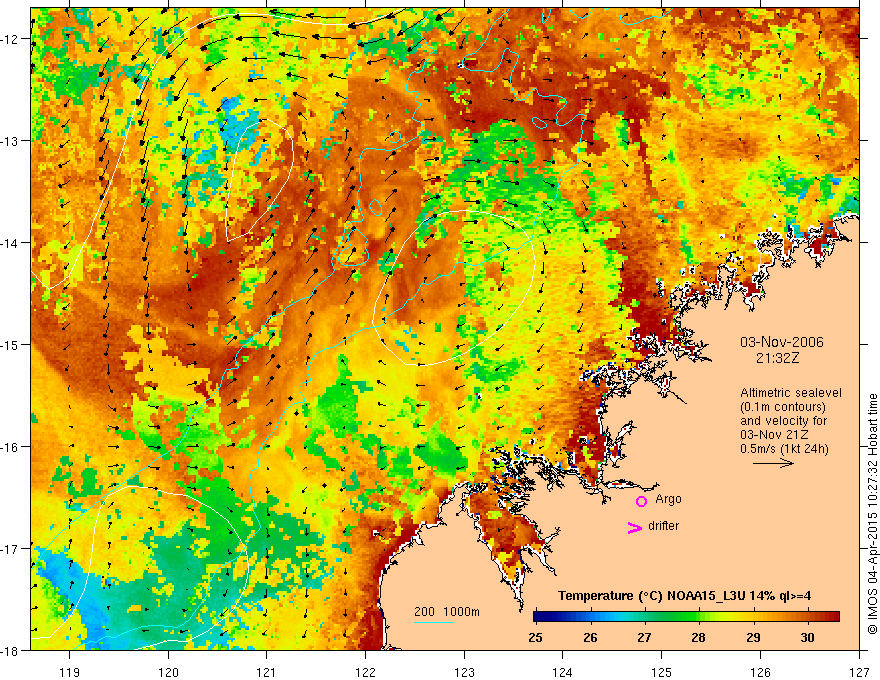Click the dark red end of temperature color bar
Screen dimensions: 880x680
(x=833, y=617)
